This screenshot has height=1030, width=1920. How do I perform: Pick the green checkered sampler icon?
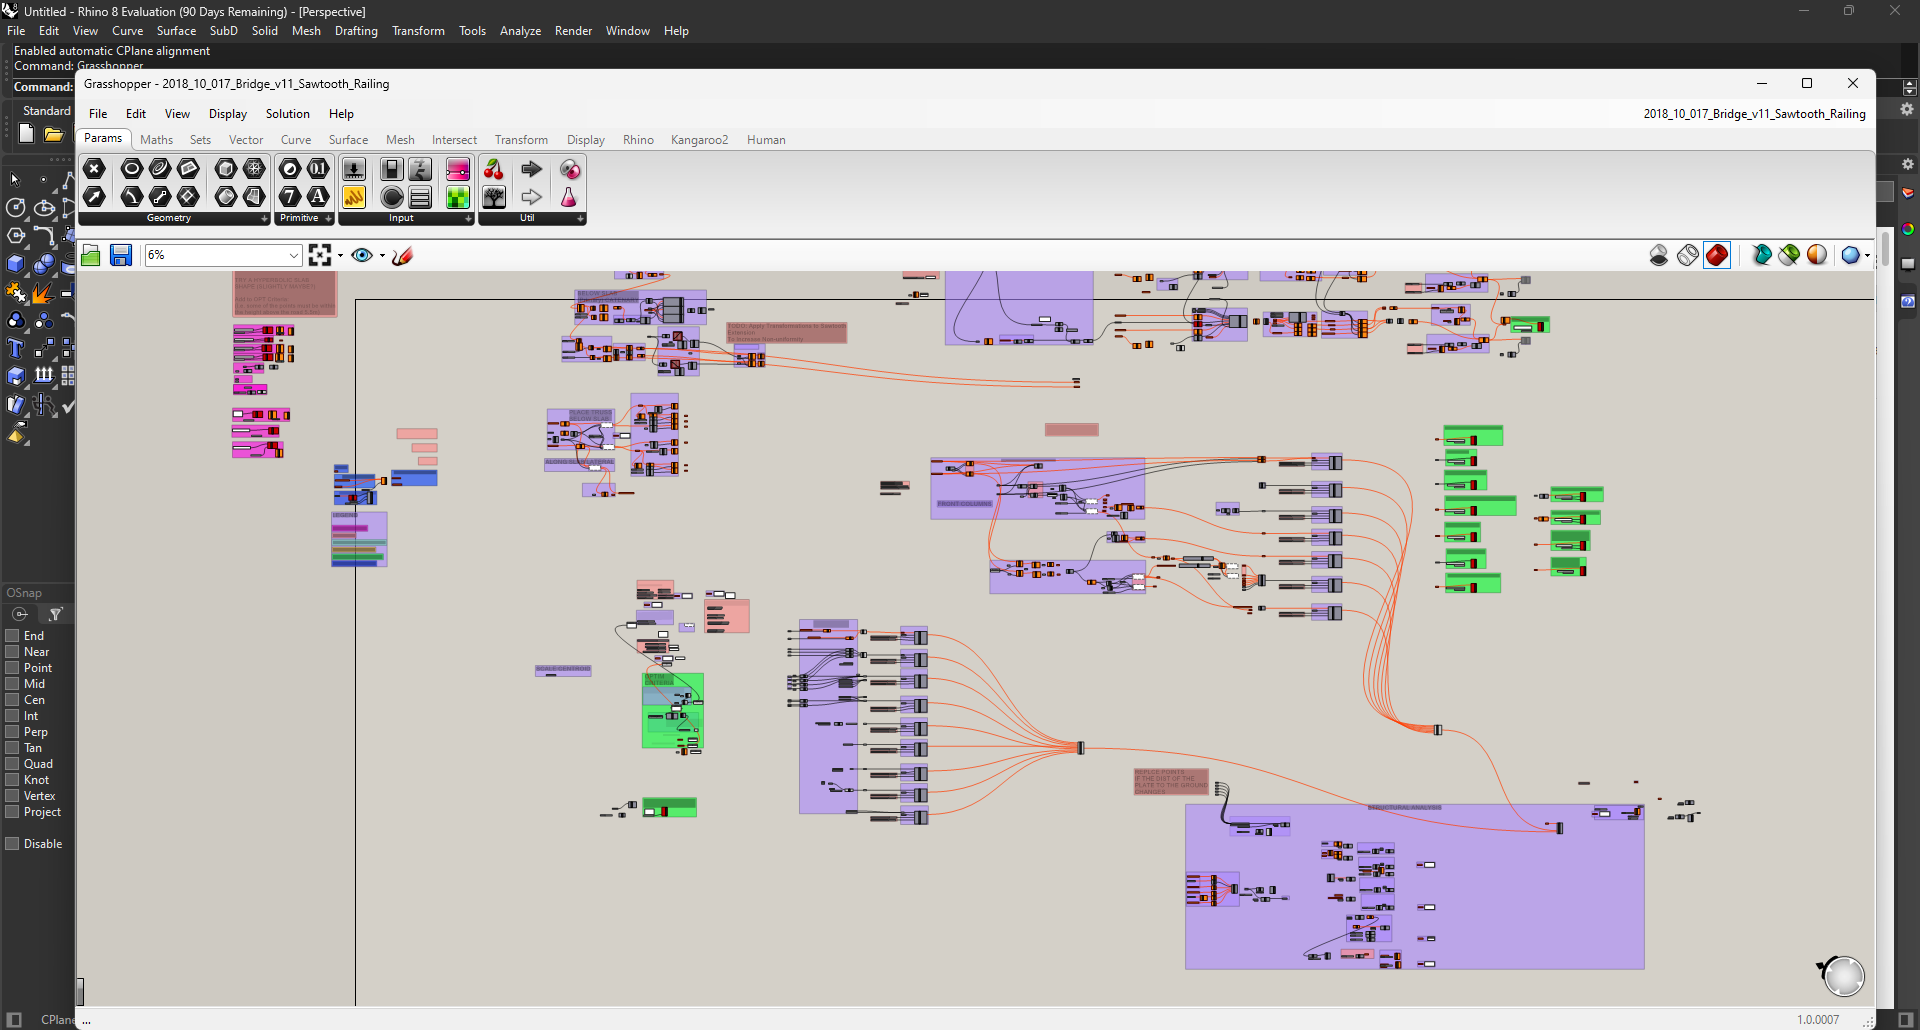tap(458, 197)
